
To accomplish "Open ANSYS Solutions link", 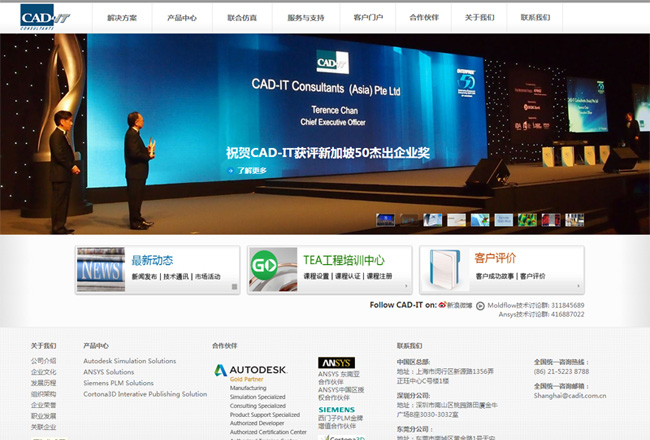I will point(109,372).
